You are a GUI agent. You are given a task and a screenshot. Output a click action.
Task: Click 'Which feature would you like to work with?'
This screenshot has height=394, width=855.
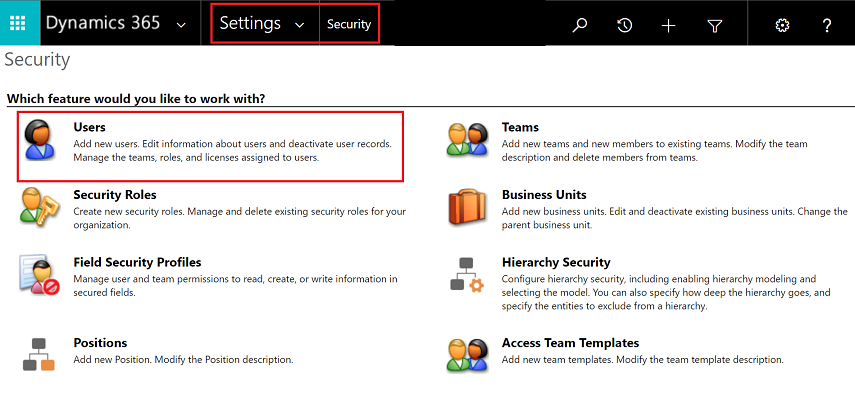136,99
